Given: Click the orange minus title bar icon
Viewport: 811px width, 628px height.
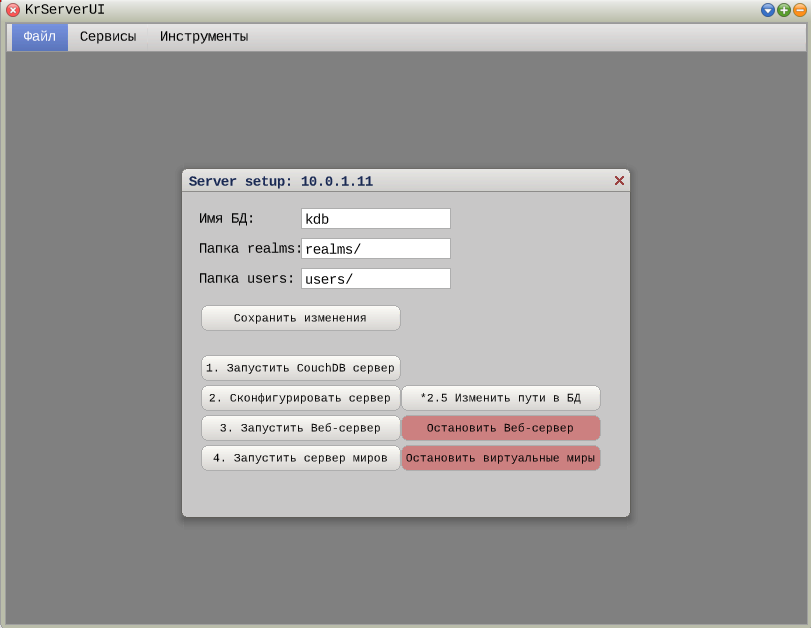Looking at the screenshot, I should [799, 10].
